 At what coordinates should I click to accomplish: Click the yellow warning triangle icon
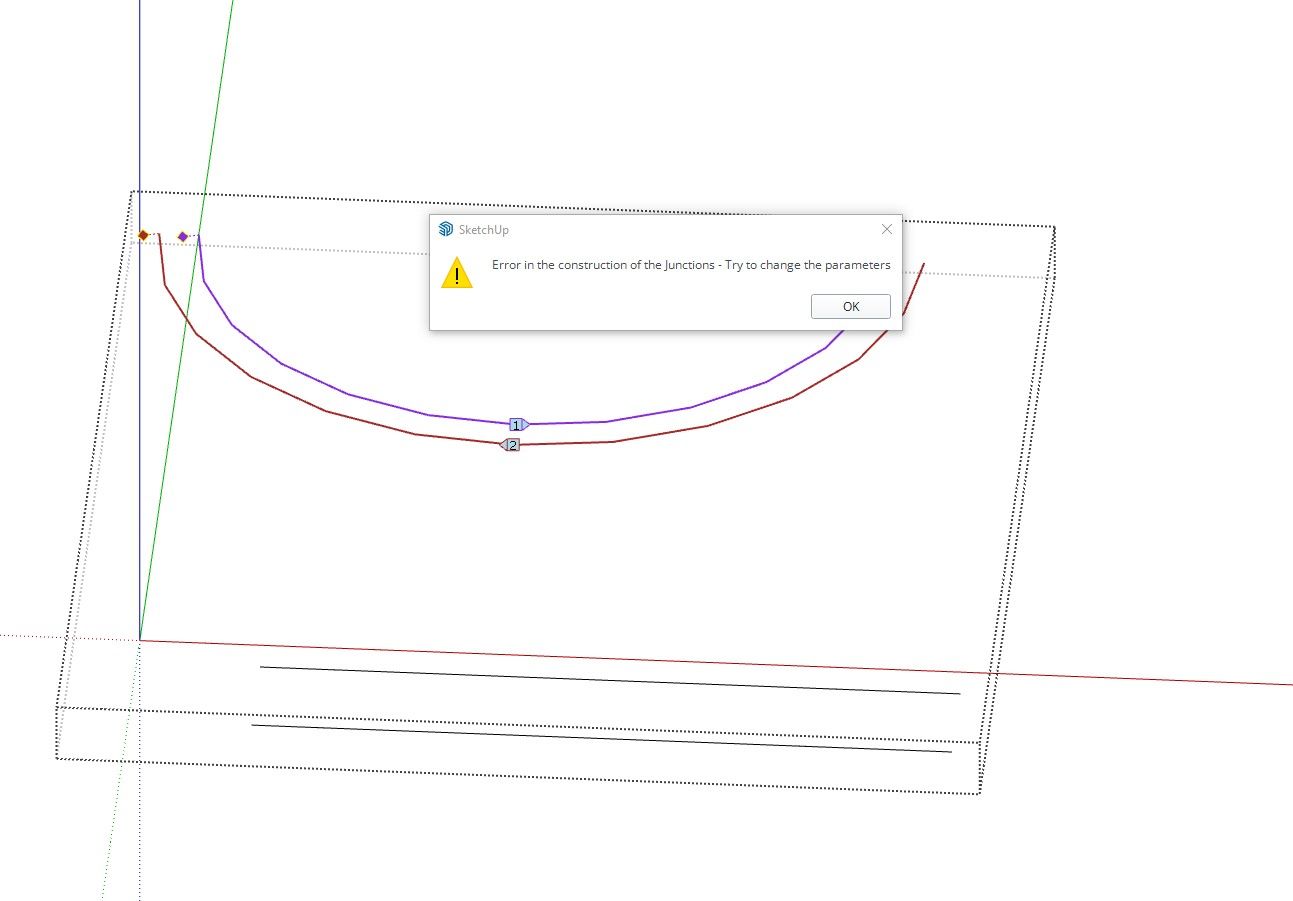(457, 273)
